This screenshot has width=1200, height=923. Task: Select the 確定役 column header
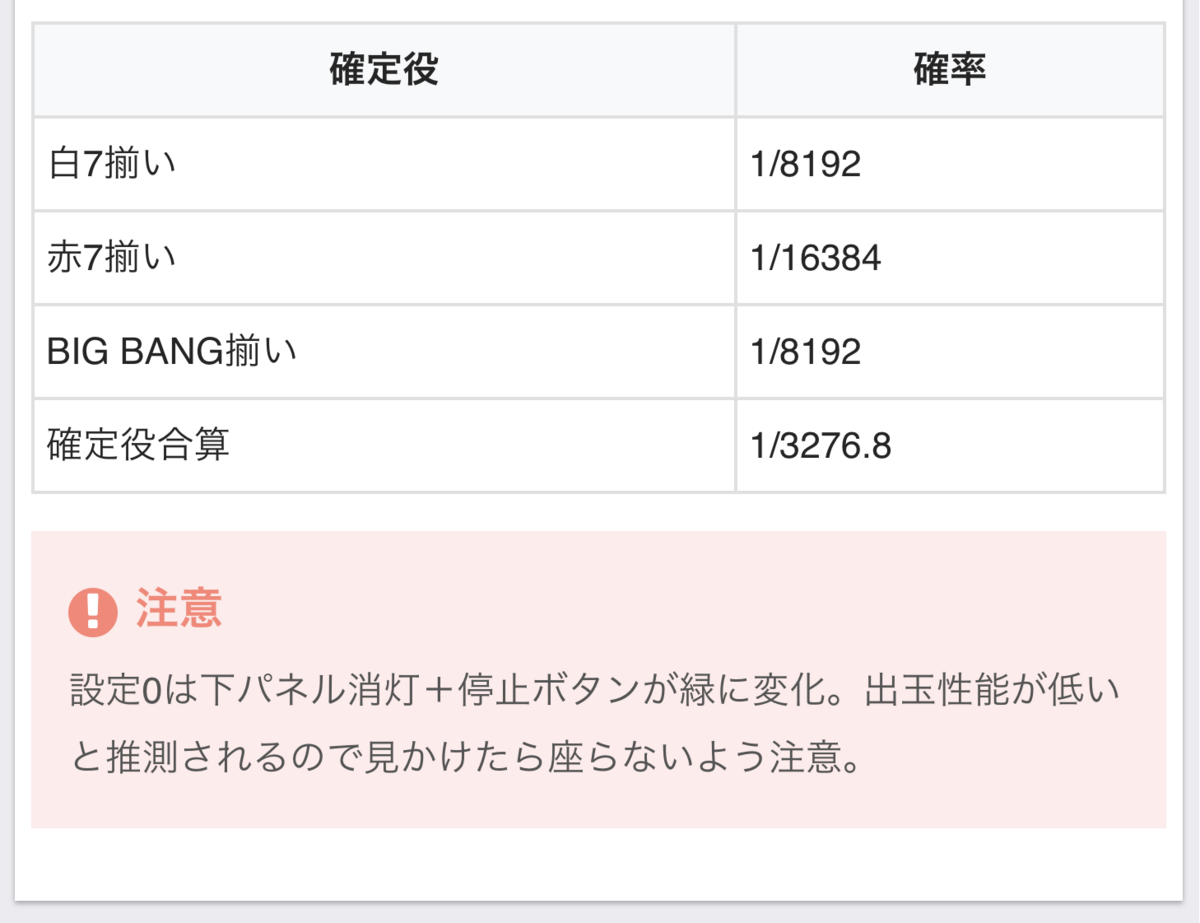(x=384, y=70)
